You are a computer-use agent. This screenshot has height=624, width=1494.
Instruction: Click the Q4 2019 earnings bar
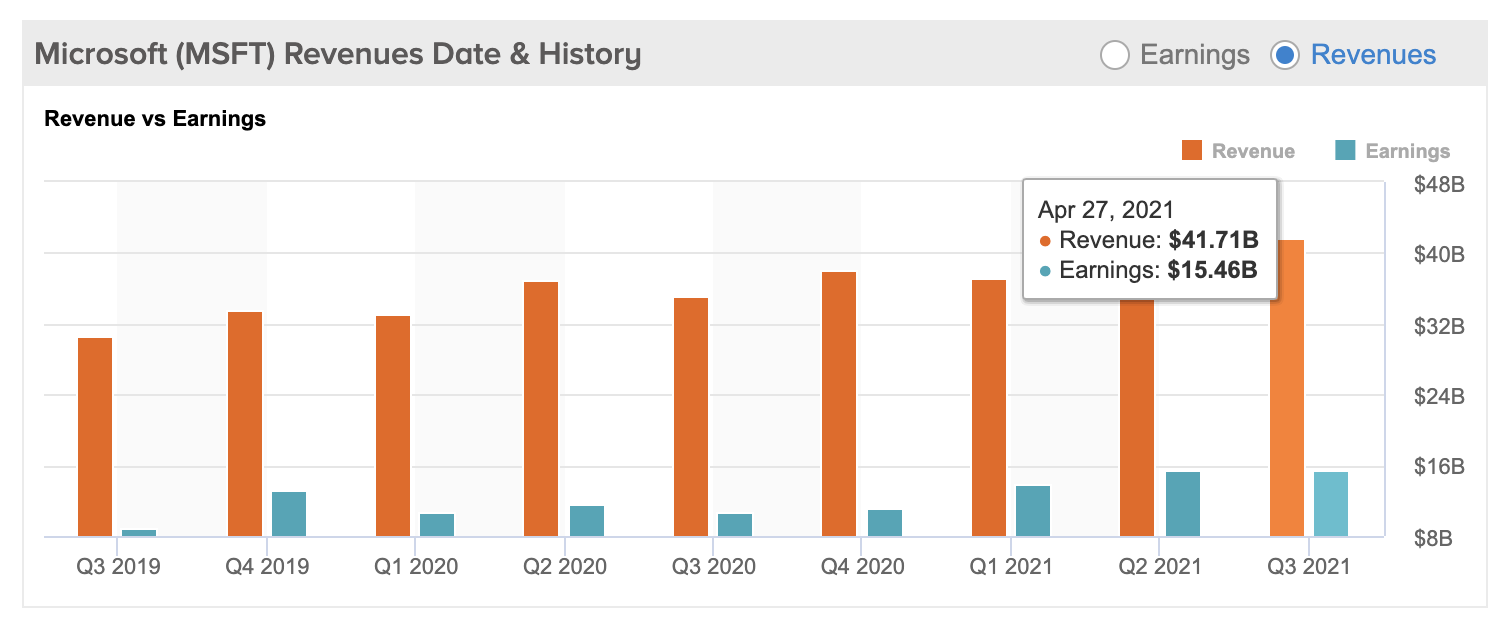click(289, 514)
